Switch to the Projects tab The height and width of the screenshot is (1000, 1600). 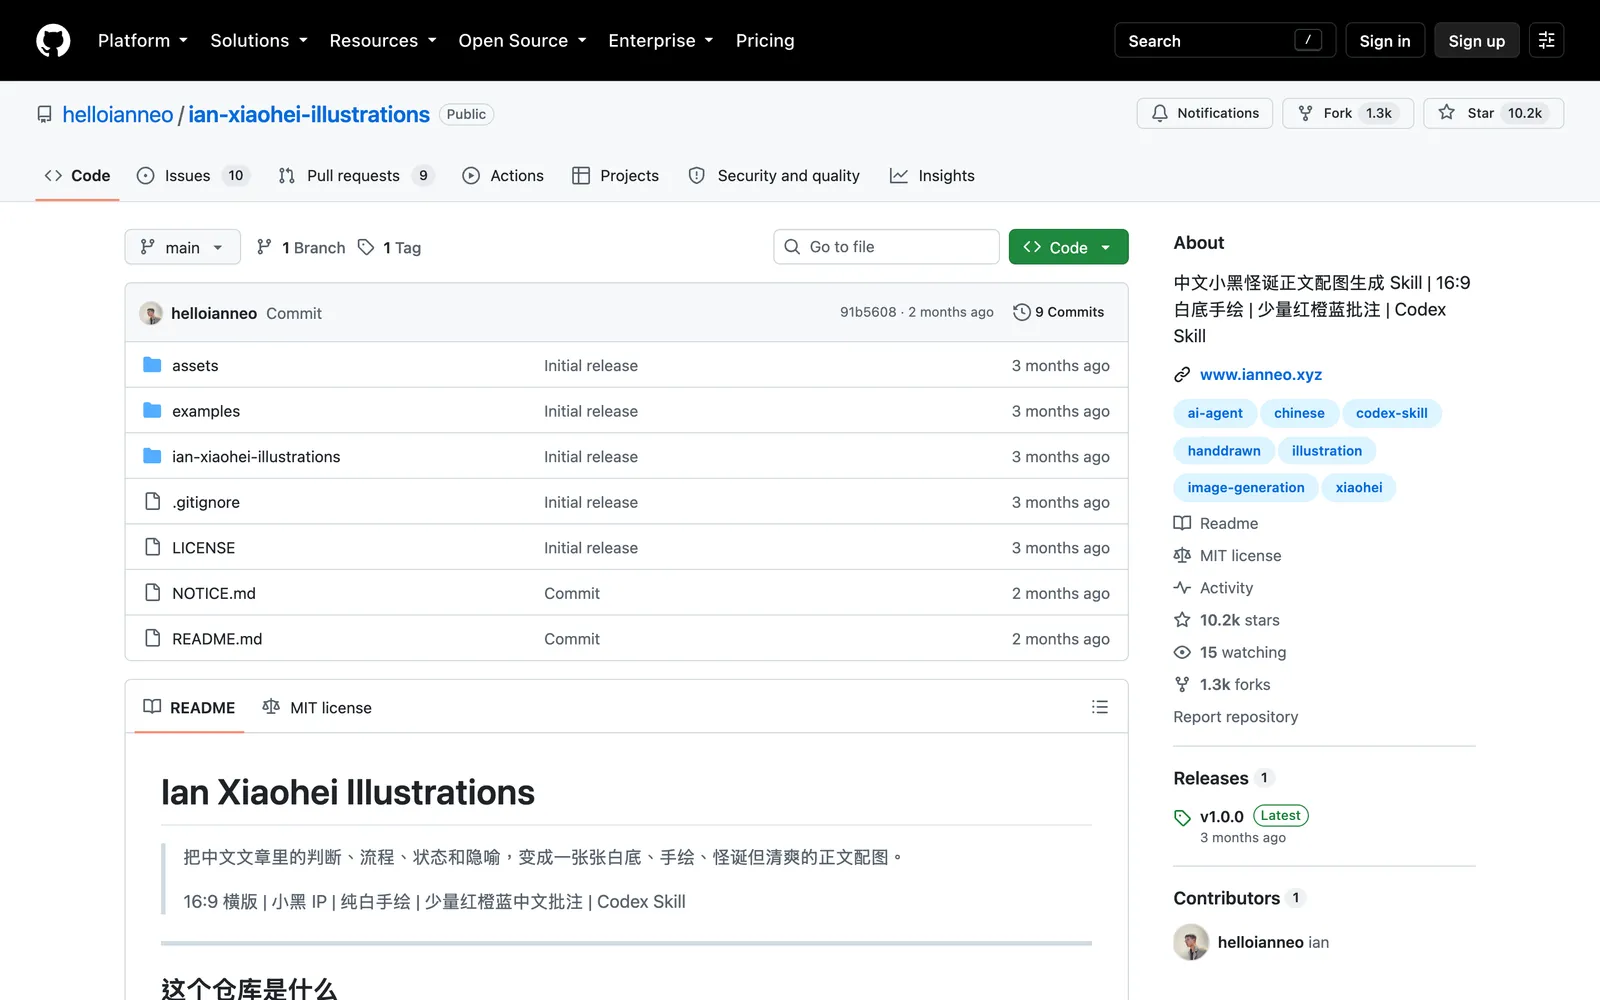click(615, 176)
